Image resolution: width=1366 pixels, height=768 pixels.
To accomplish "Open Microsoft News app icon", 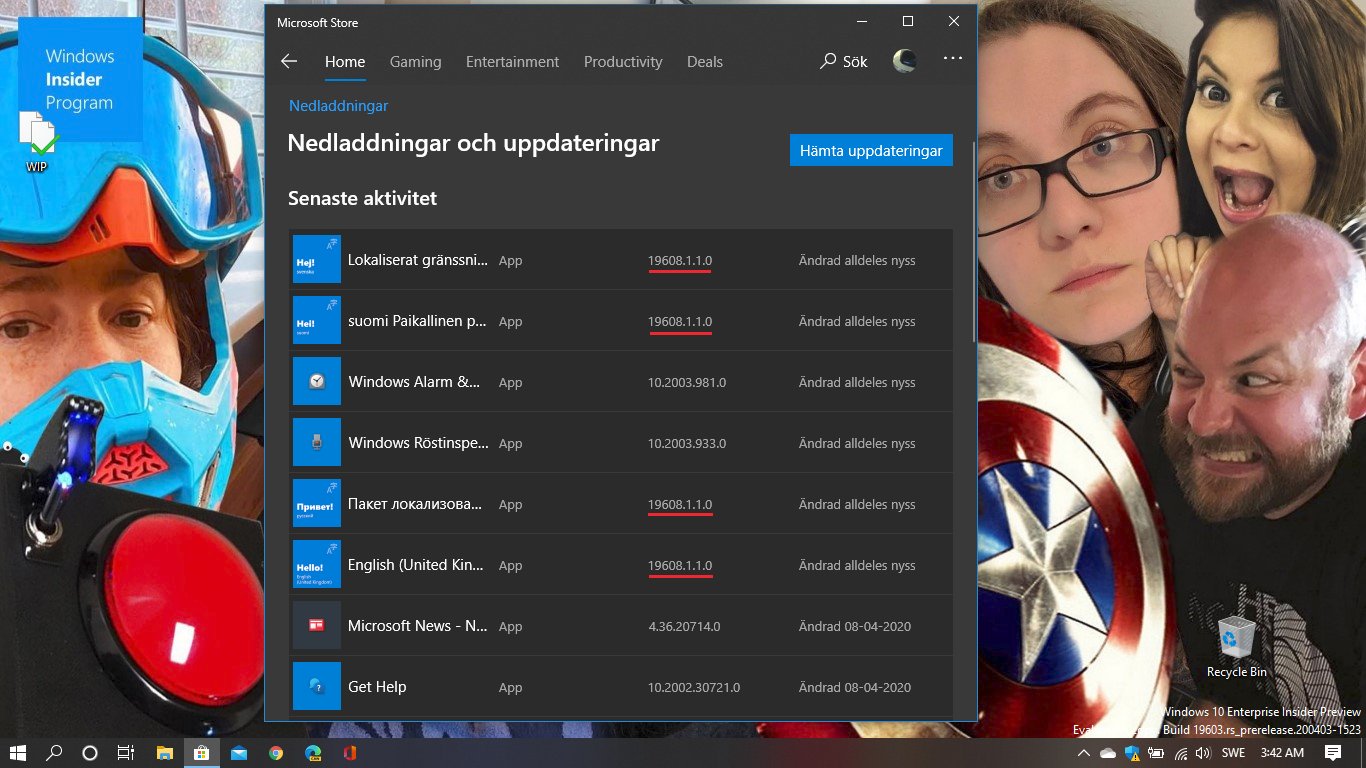I will (316, 626).
